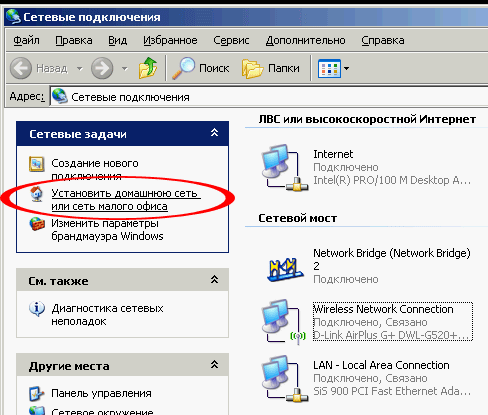488x415 pixels.
Task: Click Intel(R) PRO/100 M Desktop adapter text
Action: click(x=392, y=180)
